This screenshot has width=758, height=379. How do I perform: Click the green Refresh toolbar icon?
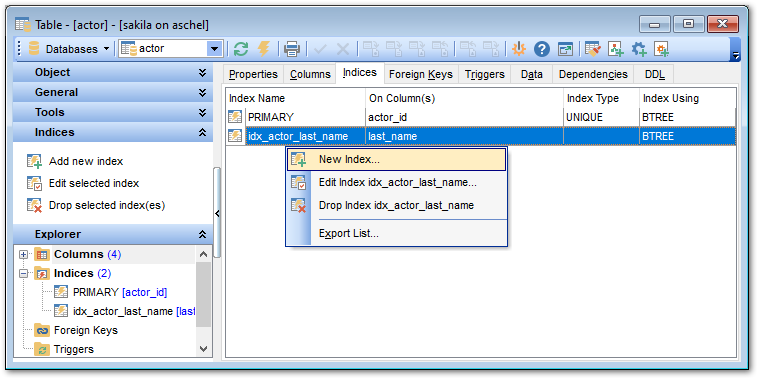click(241, 49)
